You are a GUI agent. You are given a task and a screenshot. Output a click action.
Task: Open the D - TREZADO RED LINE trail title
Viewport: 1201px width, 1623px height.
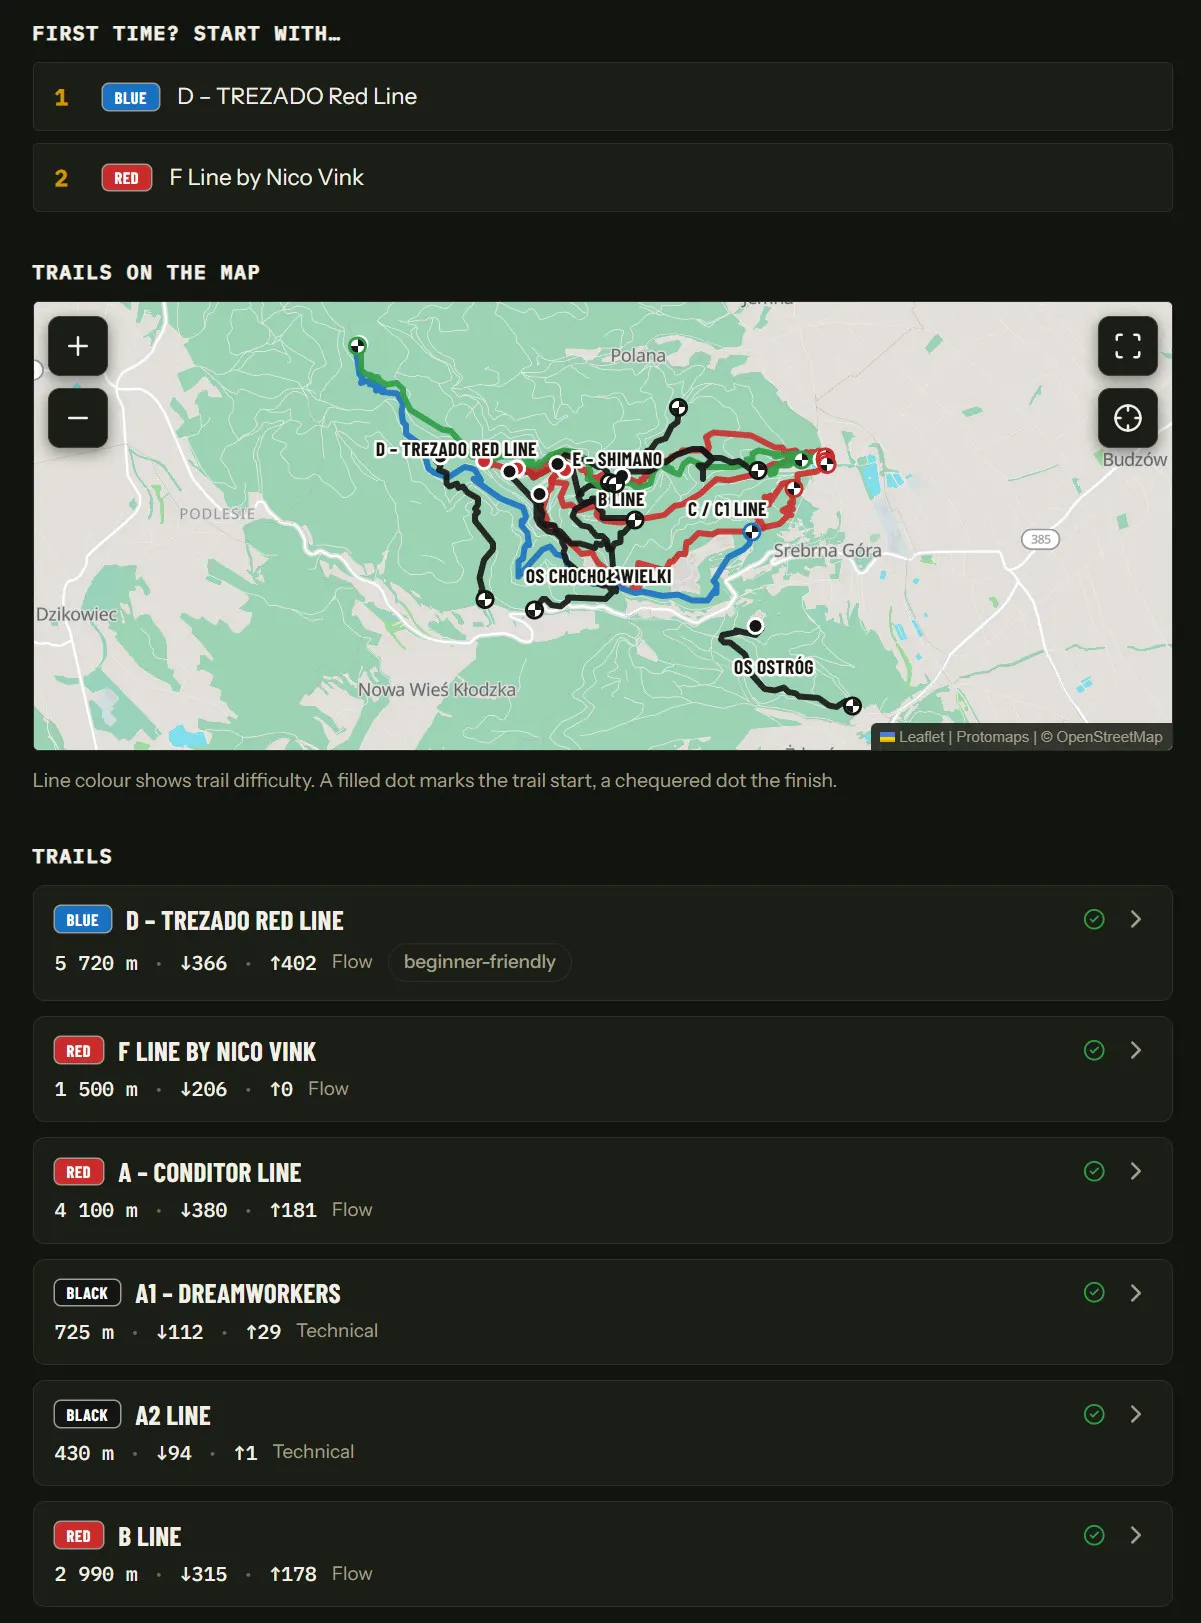(235, 921)
